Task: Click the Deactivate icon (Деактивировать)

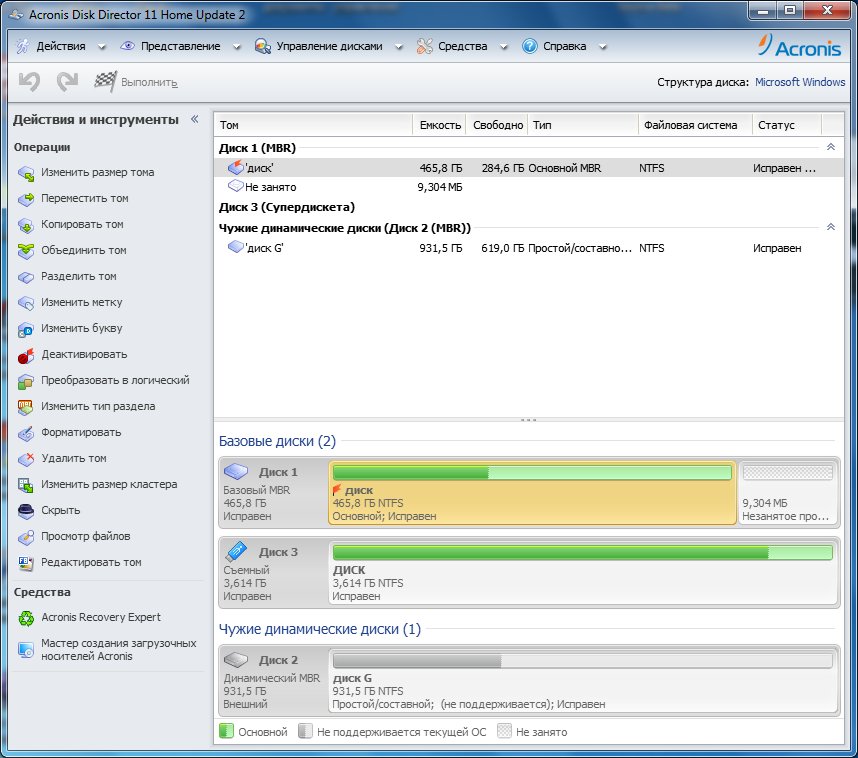Action: point(26,355)
